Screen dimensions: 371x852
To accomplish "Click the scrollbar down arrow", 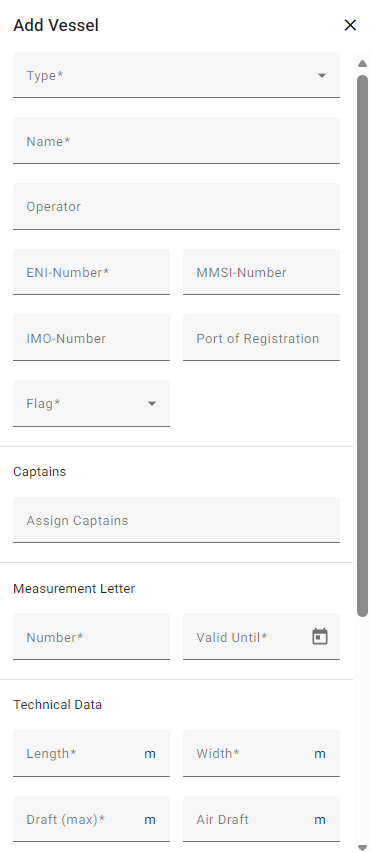I will (x=362, y=848).
